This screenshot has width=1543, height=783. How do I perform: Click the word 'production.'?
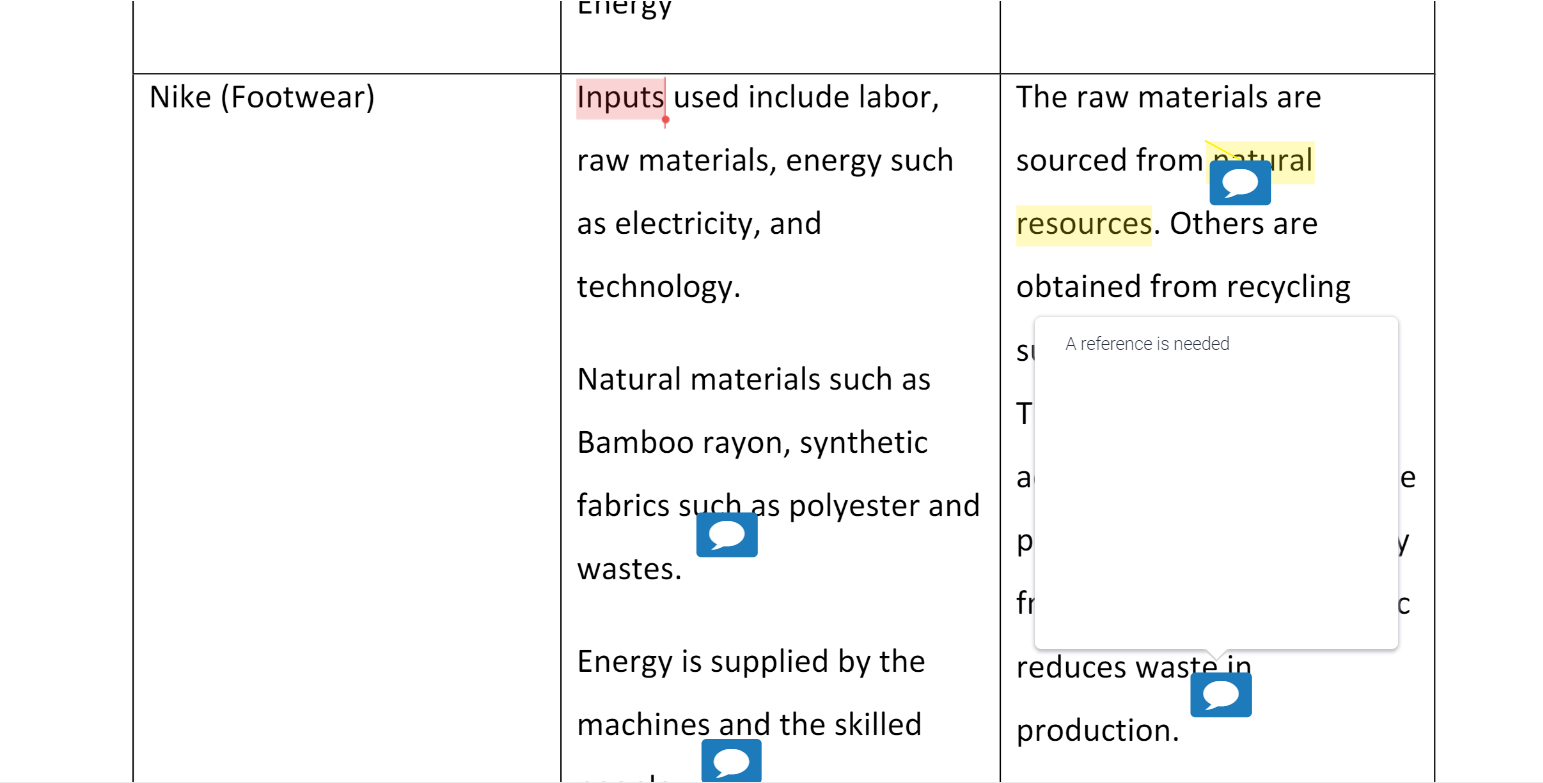(x=1098, y=731)
